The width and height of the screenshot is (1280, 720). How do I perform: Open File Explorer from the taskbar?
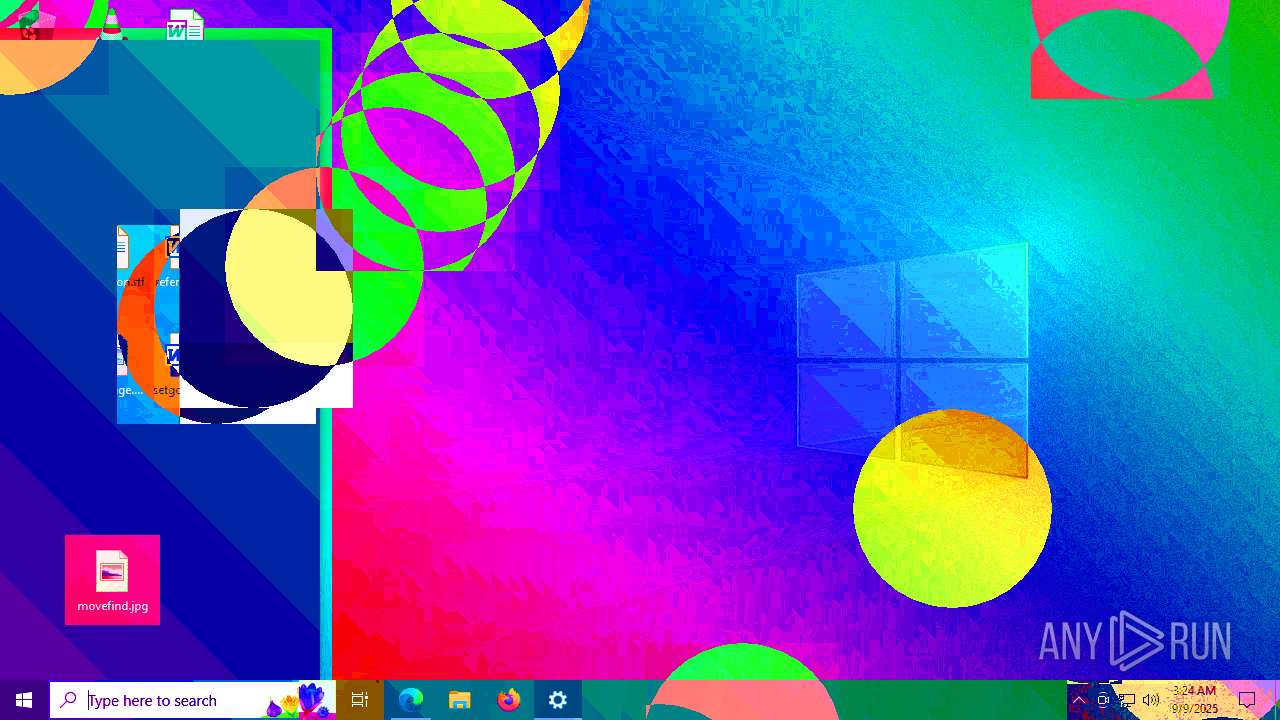click(460, 700)
